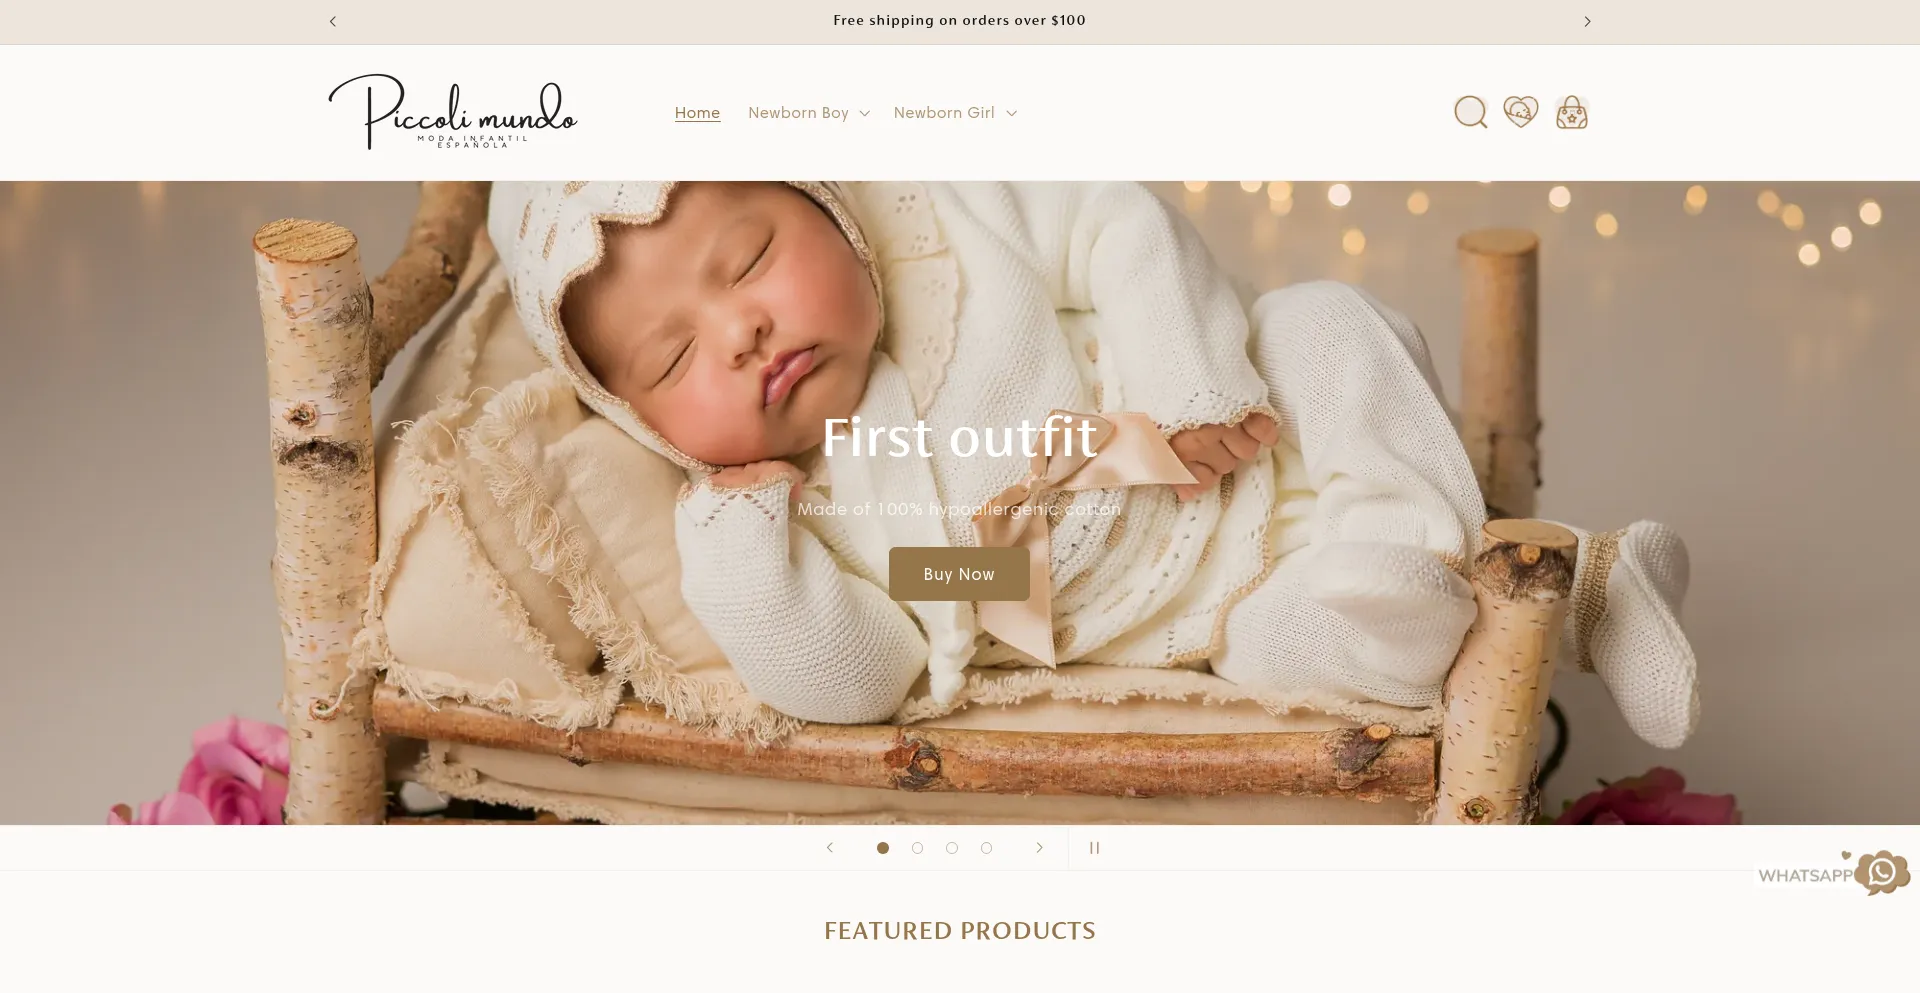Image resolution: width=1920 pixels, height=993 pixels.
Task: Open the search magnifier icon
Action: 1470,112
